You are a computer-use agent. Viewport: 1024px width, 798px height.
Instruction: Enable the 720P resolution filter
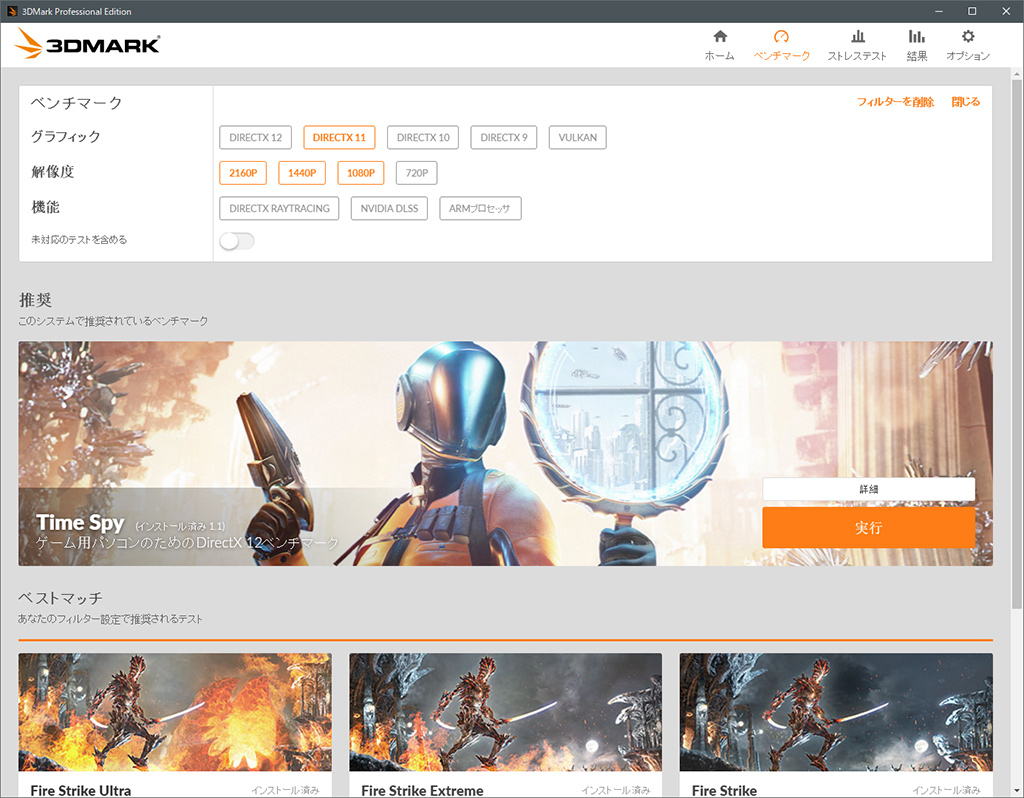click(x=417, y=173)
